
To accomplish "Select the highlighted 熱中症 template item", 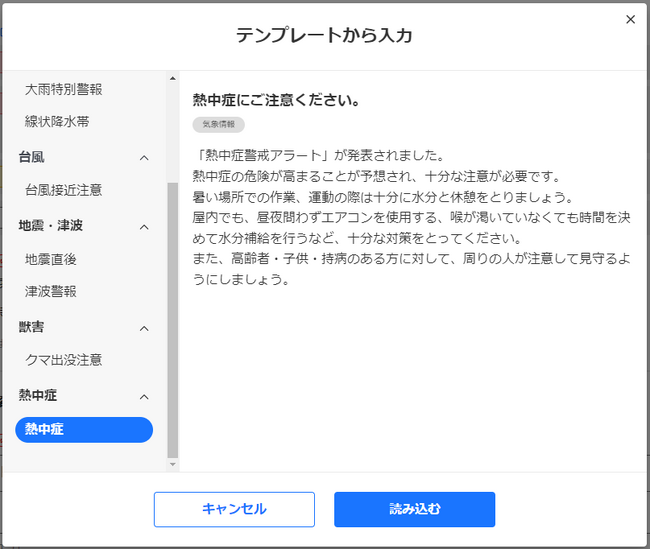I will tap(84, 430).
